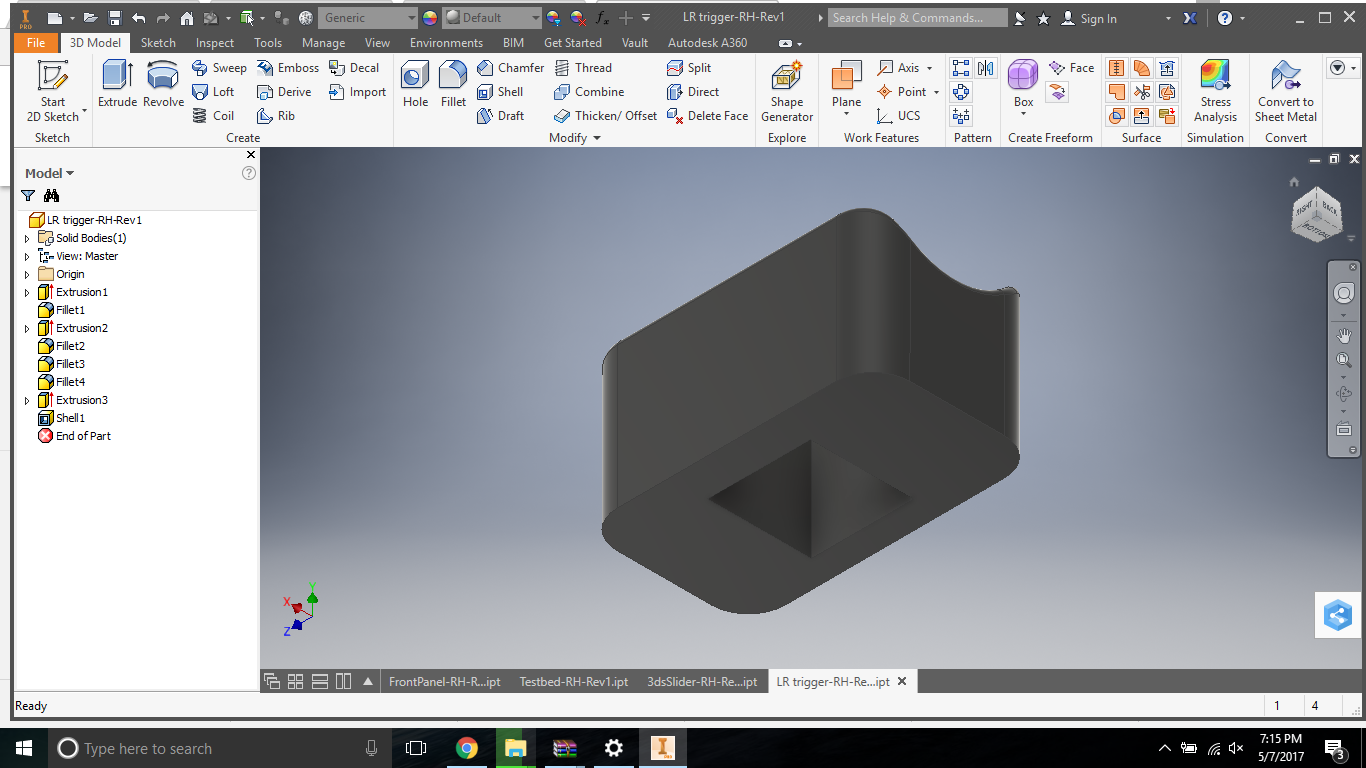Screen dimensions: 1366x768
Task: Pick the Shell tool in the Modify panel
Action: (500, 92)
